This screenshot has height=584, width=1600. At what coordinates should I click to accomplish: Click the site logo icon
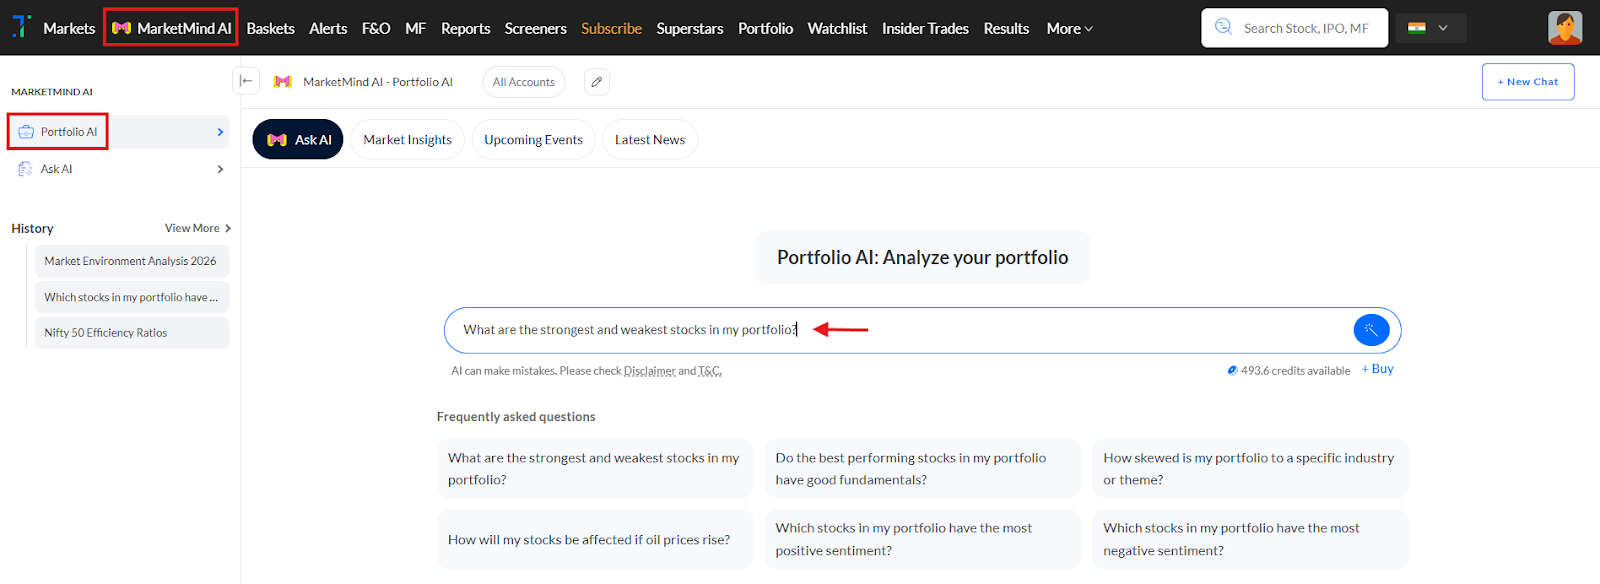click(x=21, y=27)
